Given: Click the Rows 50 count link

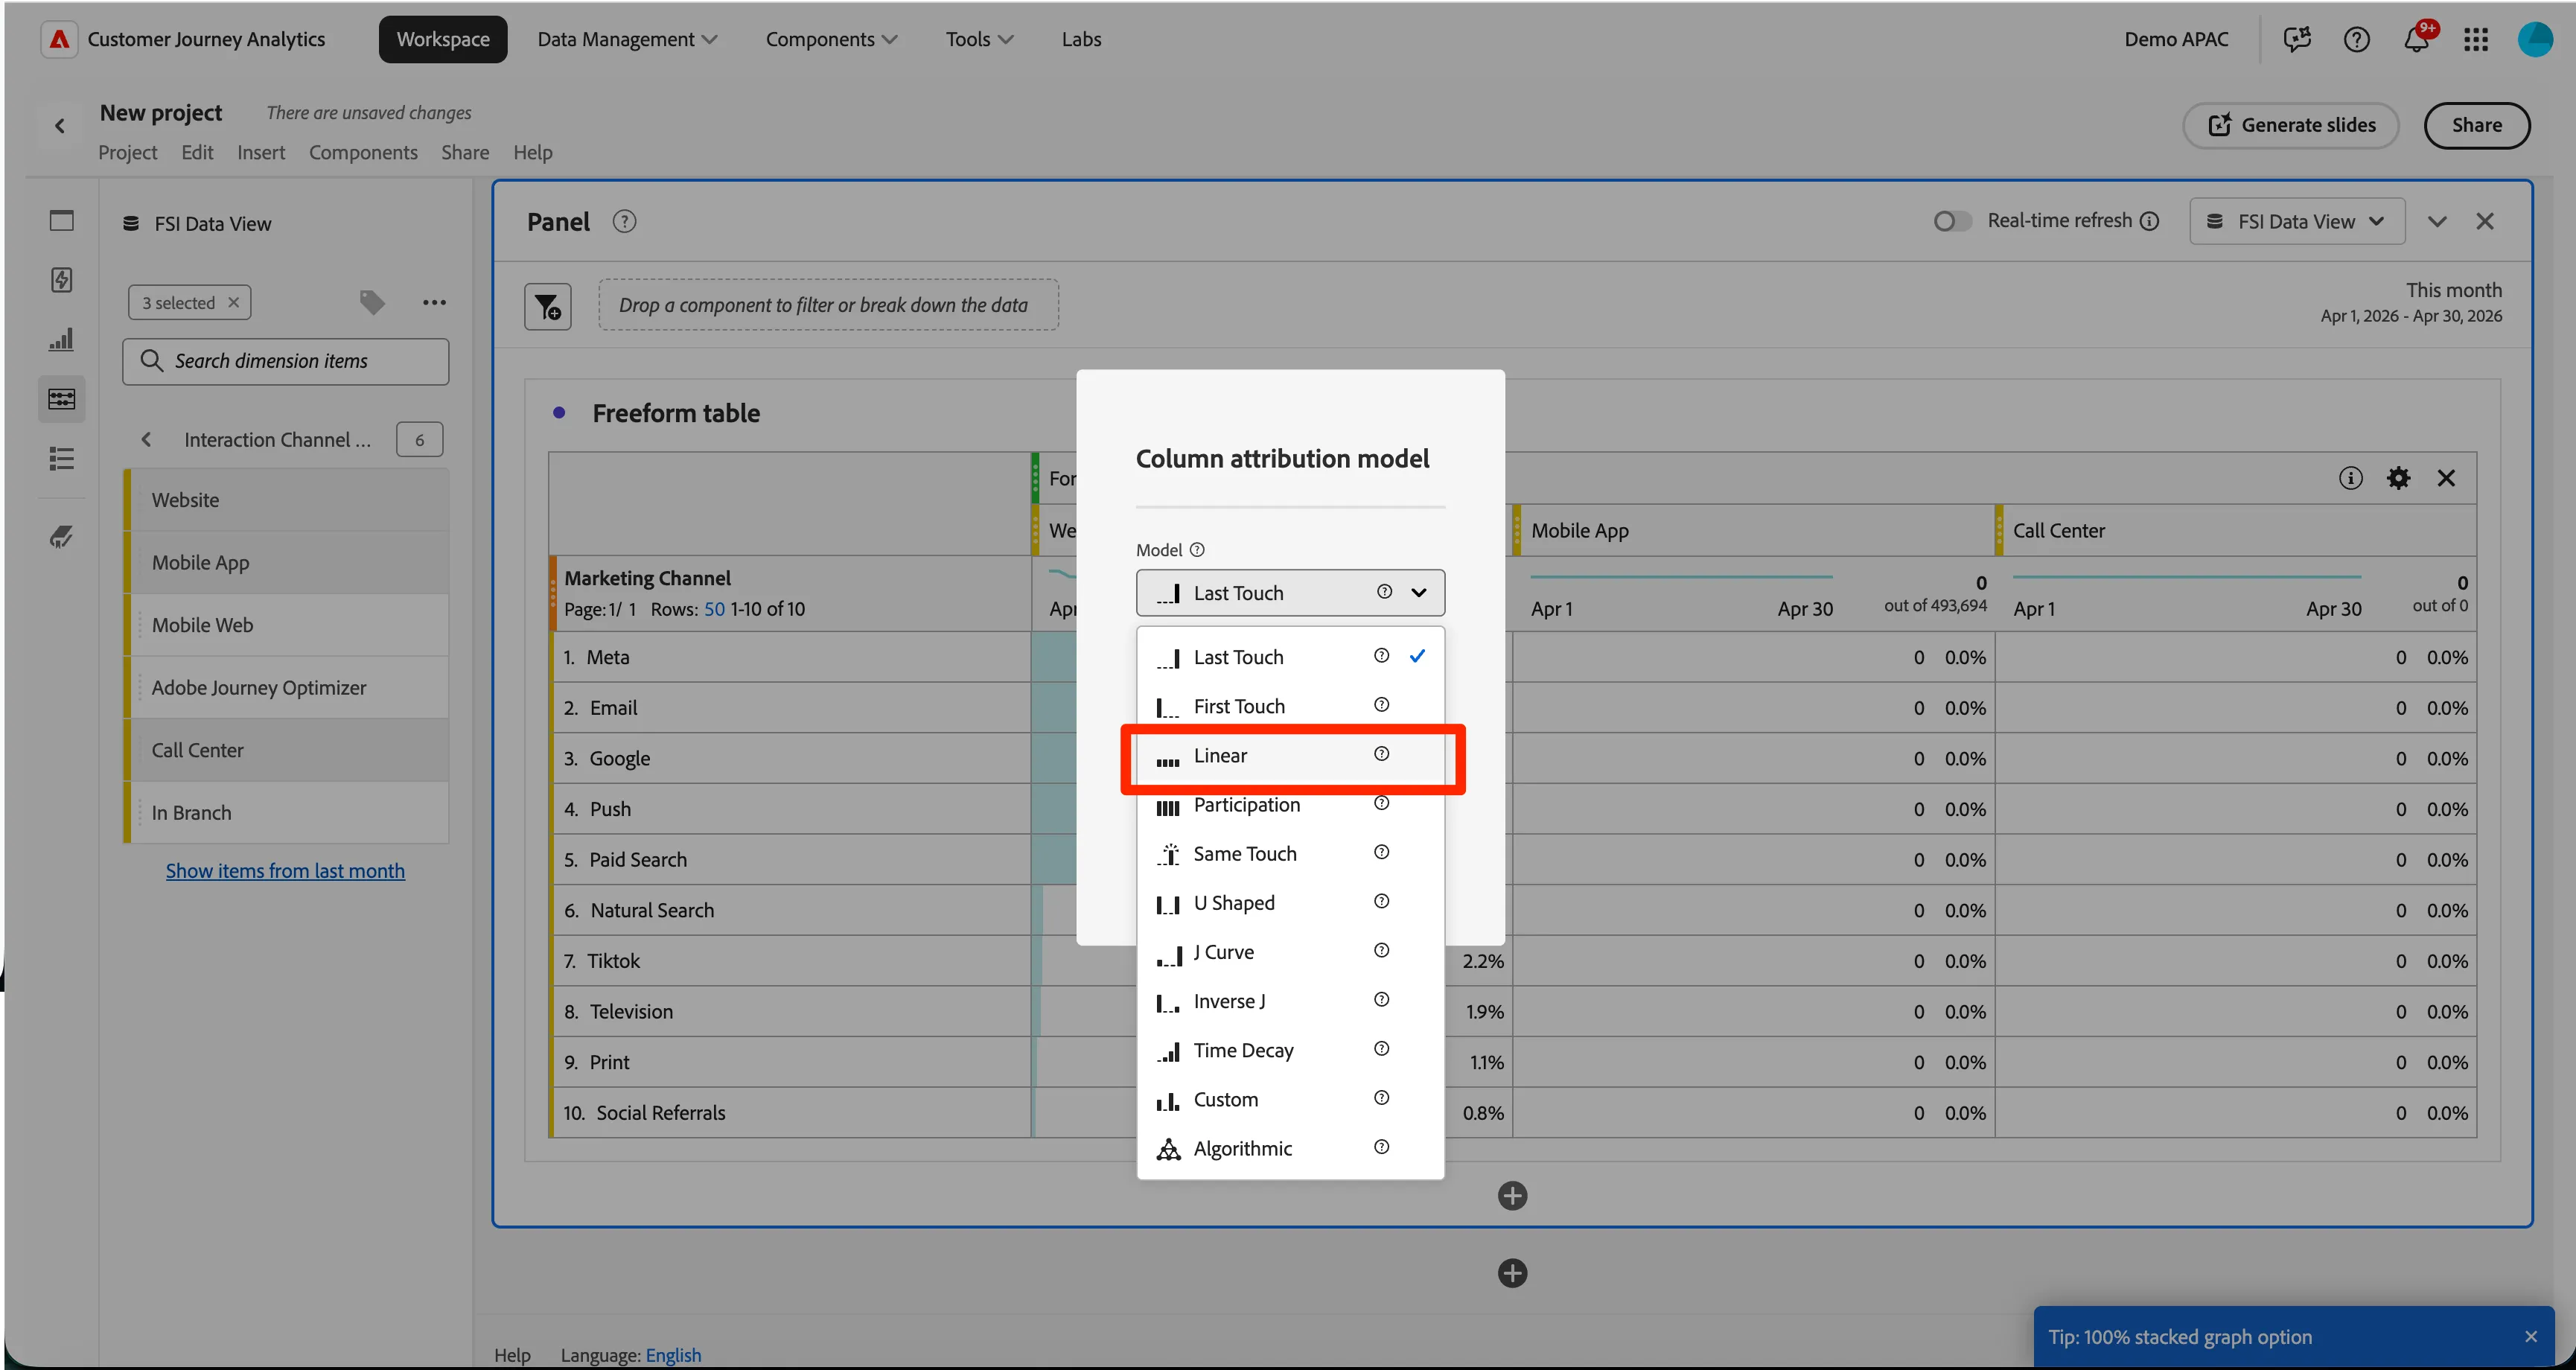Looking at the screenshot, I should 714,608.
